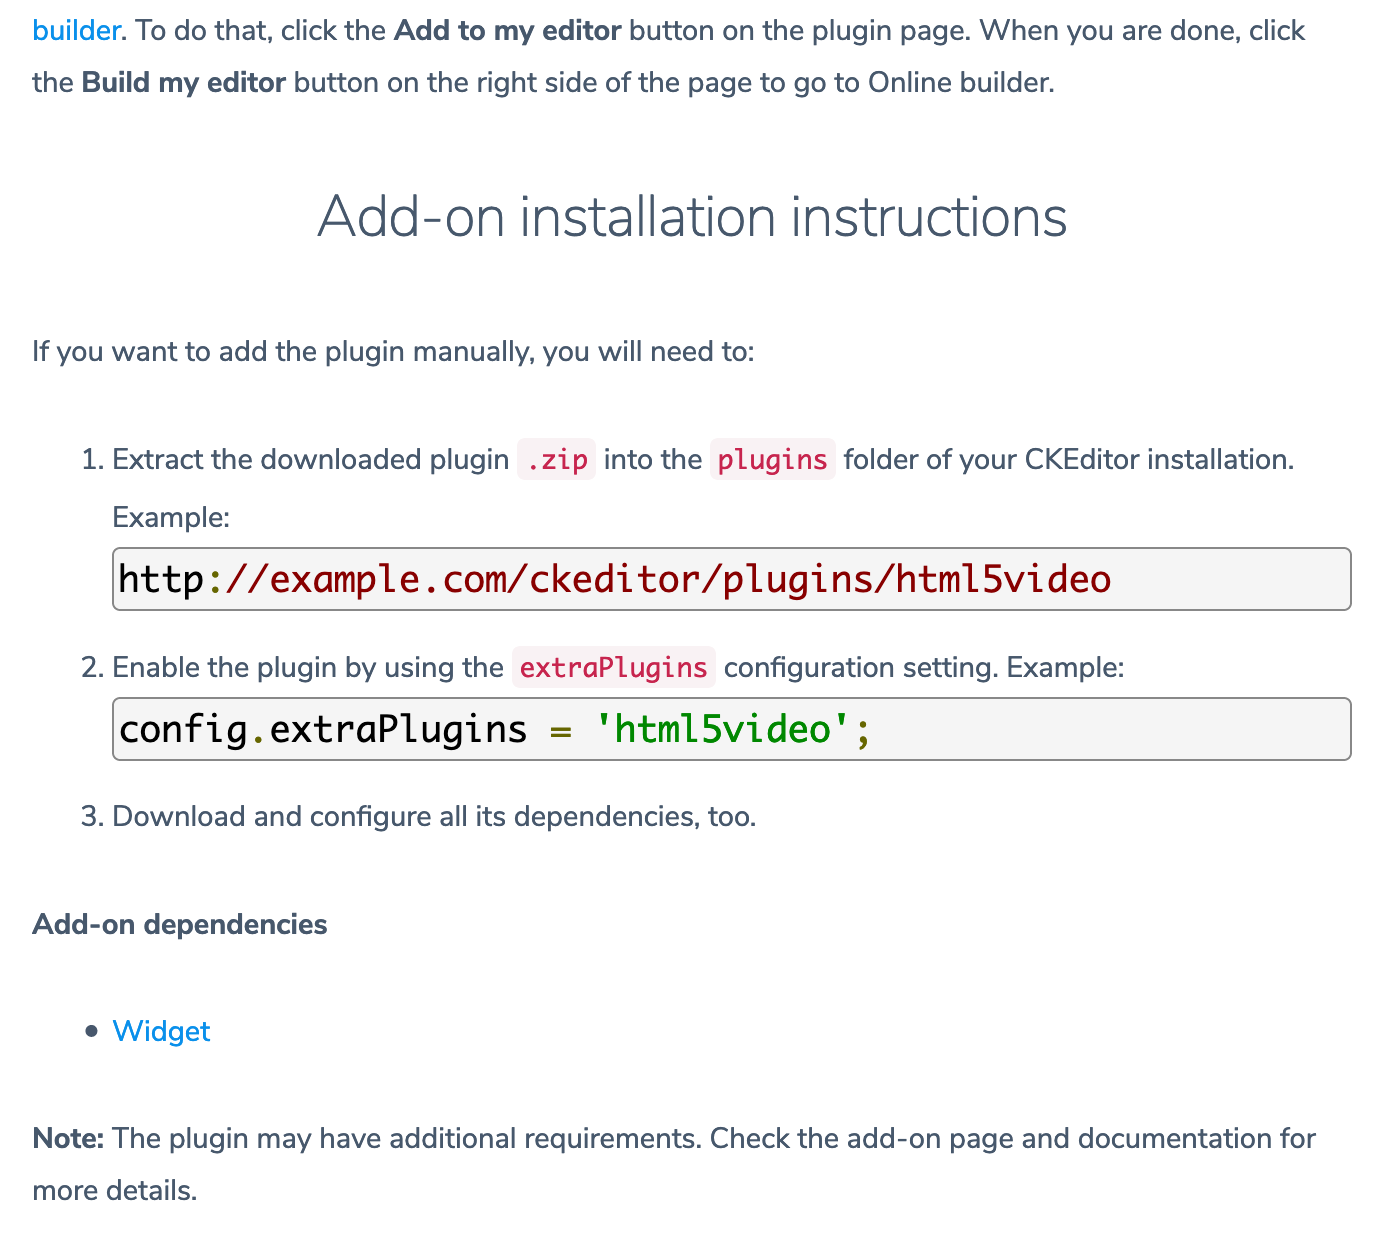Click the config.extraPlugins code block
Image resolution: width=1378 pixels, height=1258 pixels.
731,729
